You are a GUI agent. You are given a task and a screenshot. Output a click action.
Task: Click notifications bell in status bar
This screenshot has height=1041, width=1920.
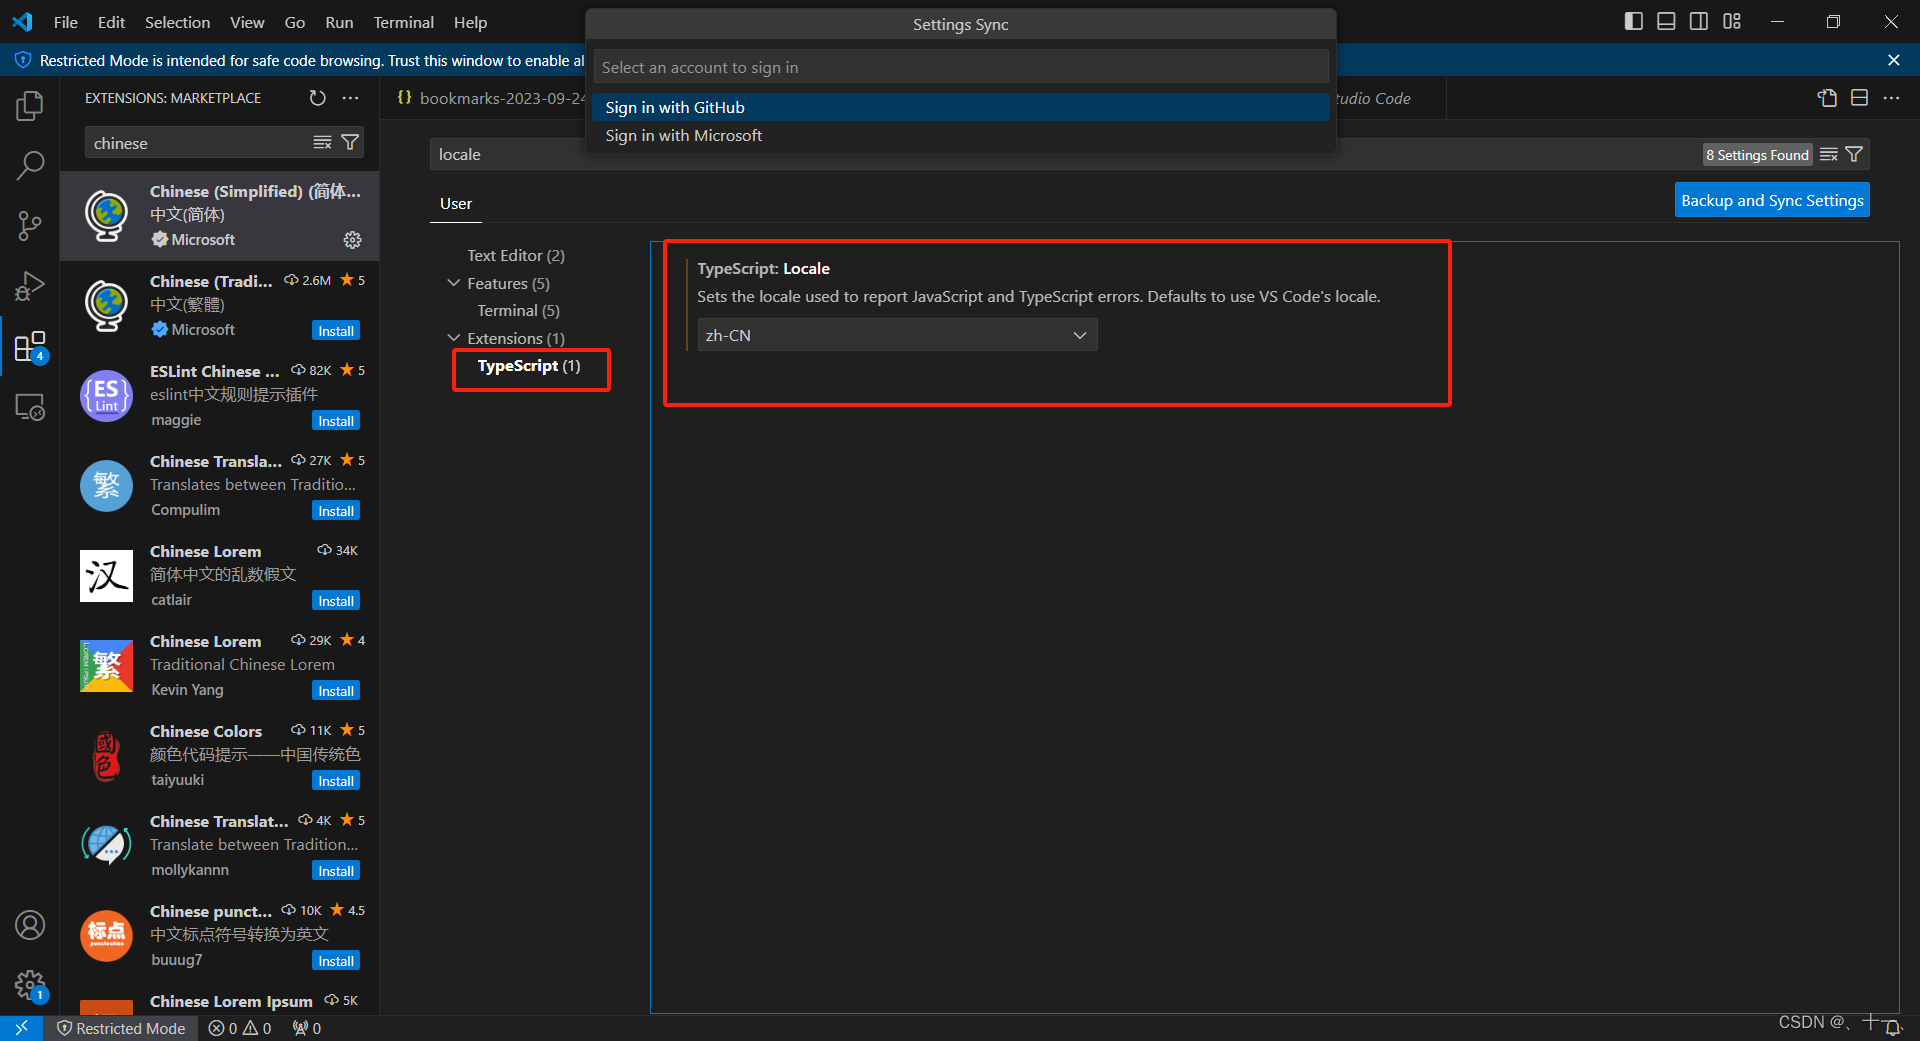[1893, 1028]
